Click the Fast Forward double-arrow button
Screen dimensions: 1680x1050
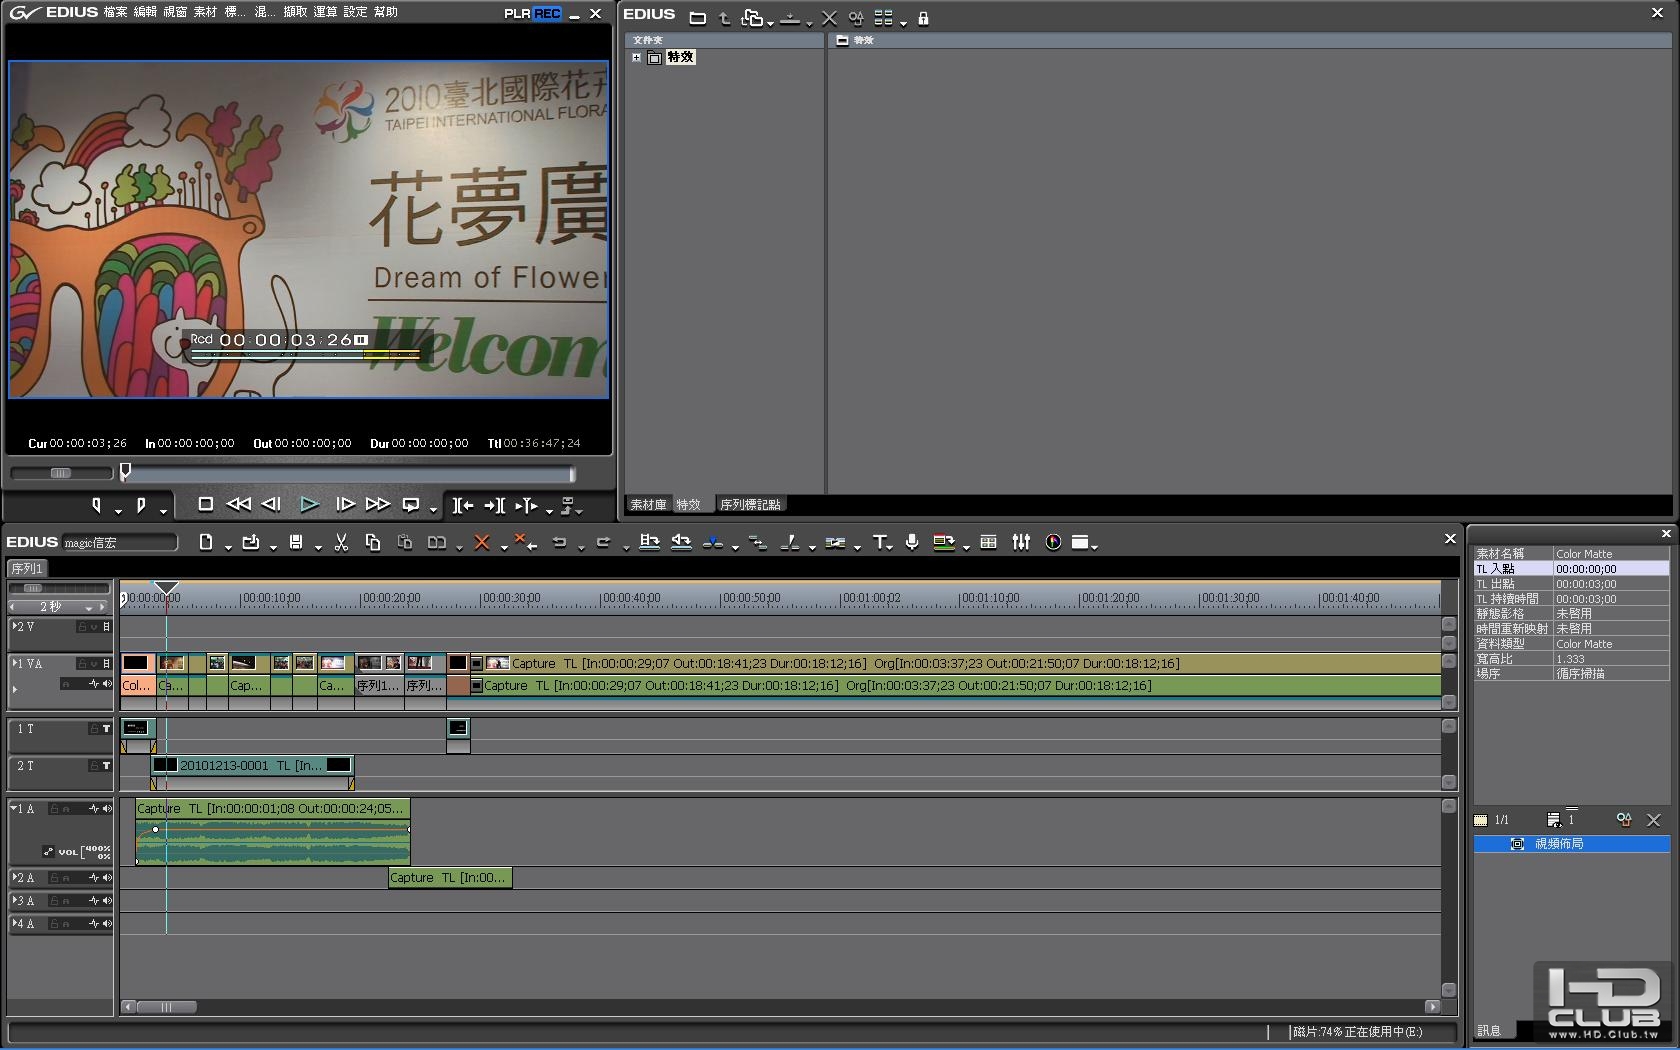377,505
